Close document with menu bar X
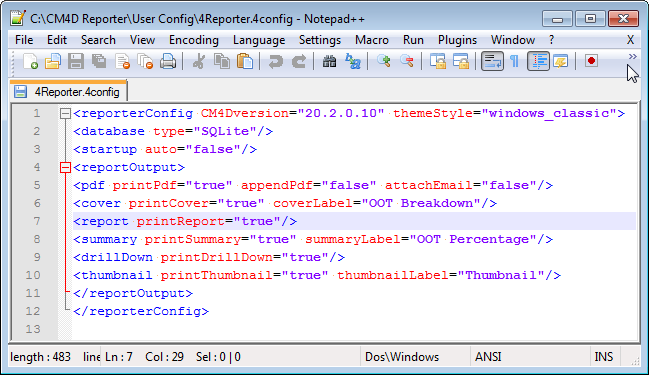Image resolution: width=649 pixels, height=375 pixels. pos(630,40)
